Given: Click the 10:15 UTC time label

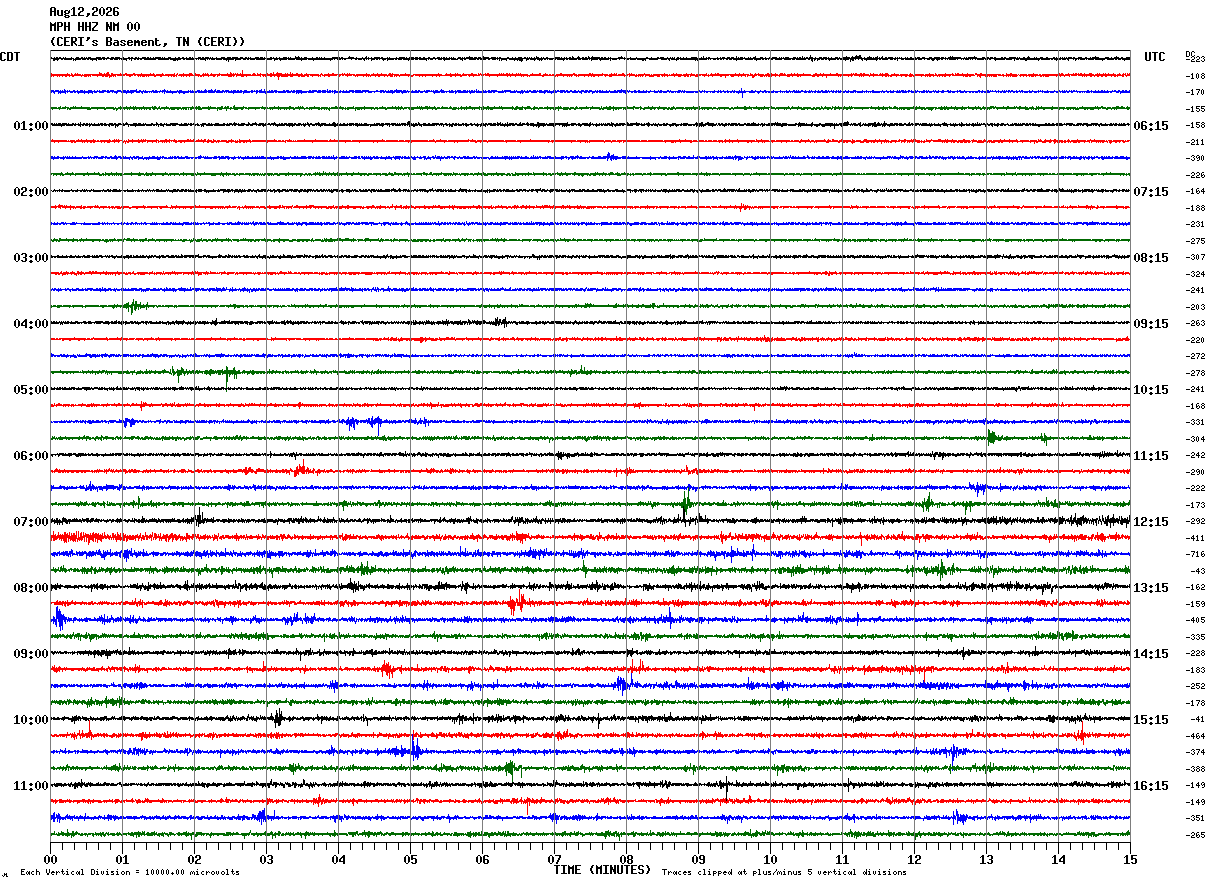Looking at the screenshot, I should [1151, 390].
